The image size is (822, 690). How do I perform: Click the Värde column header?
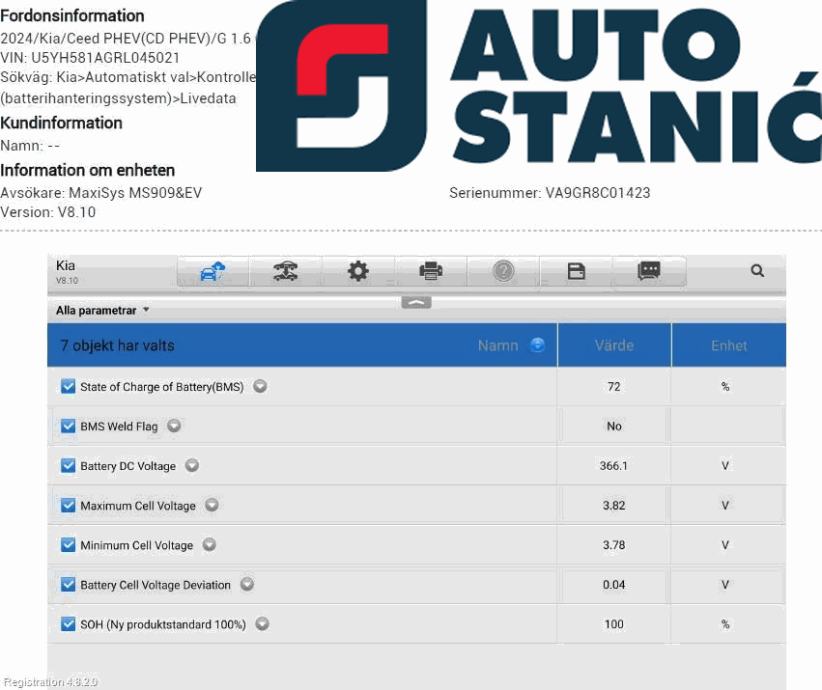coord(614,345)
